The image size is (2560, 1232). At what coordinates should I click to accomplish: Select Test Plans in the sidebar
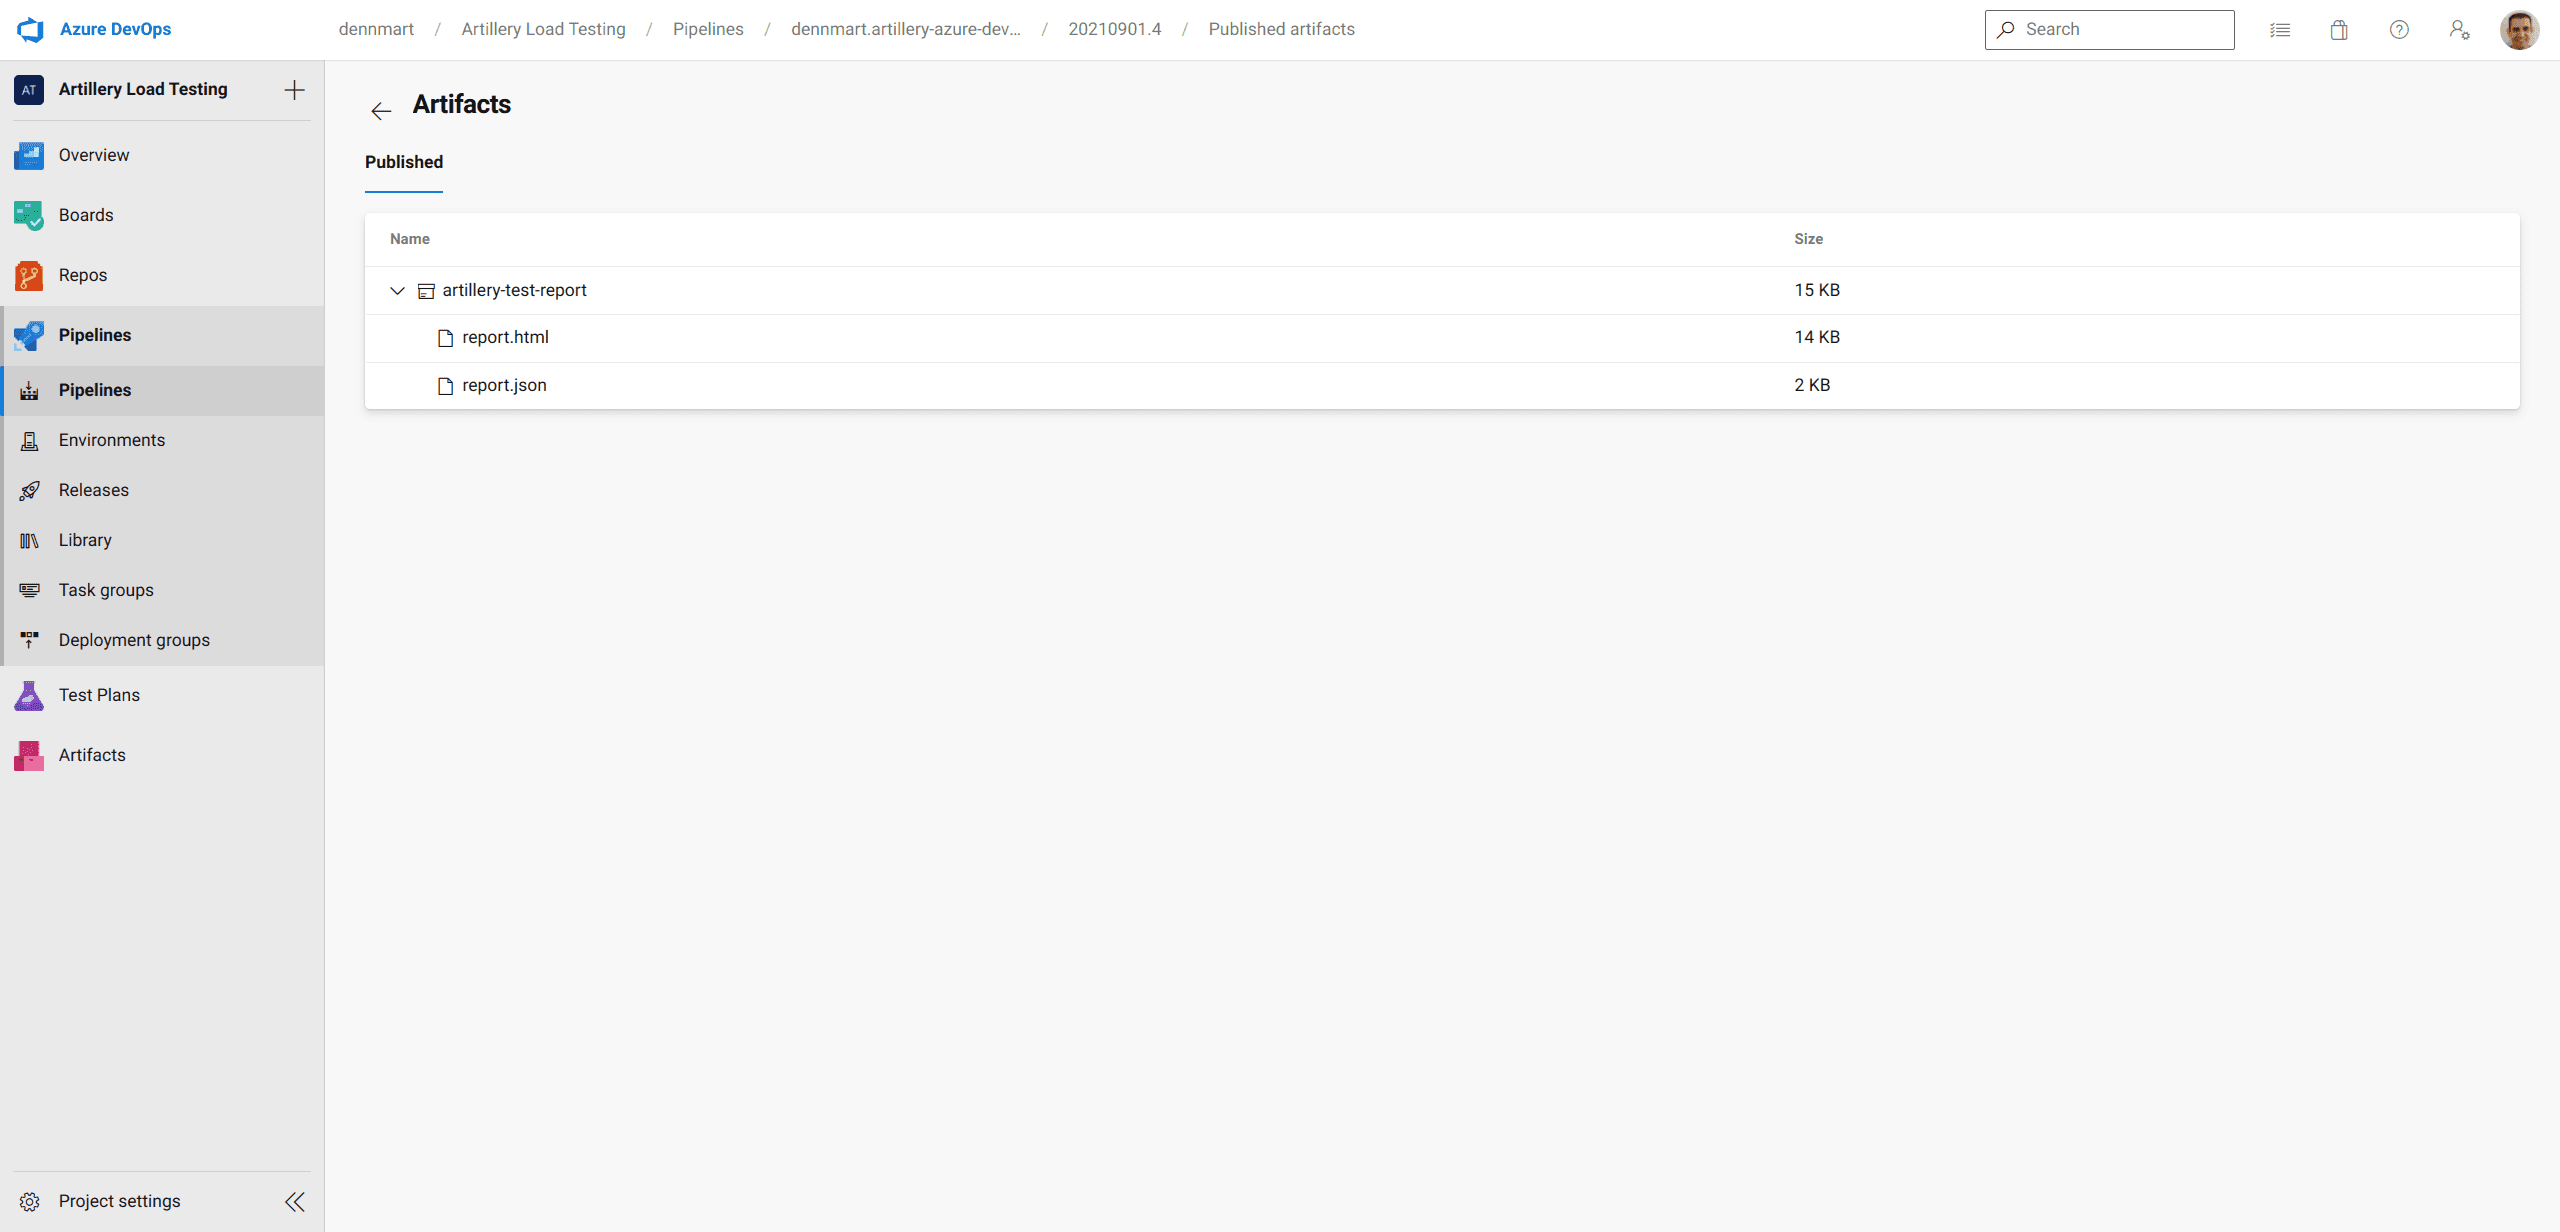pyautogui.click(x=99, y=694)
